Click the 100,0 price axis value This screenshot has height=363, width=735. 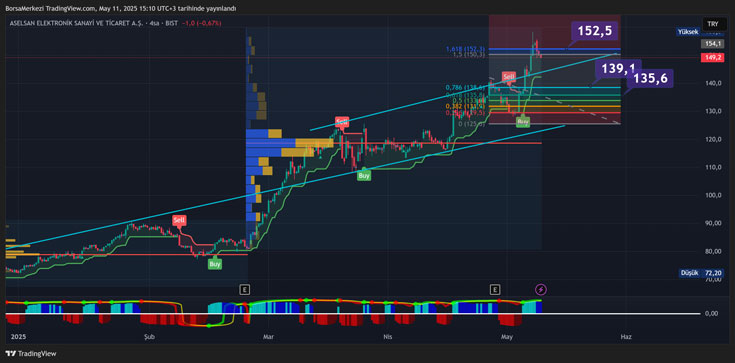(x=713, y=195)
